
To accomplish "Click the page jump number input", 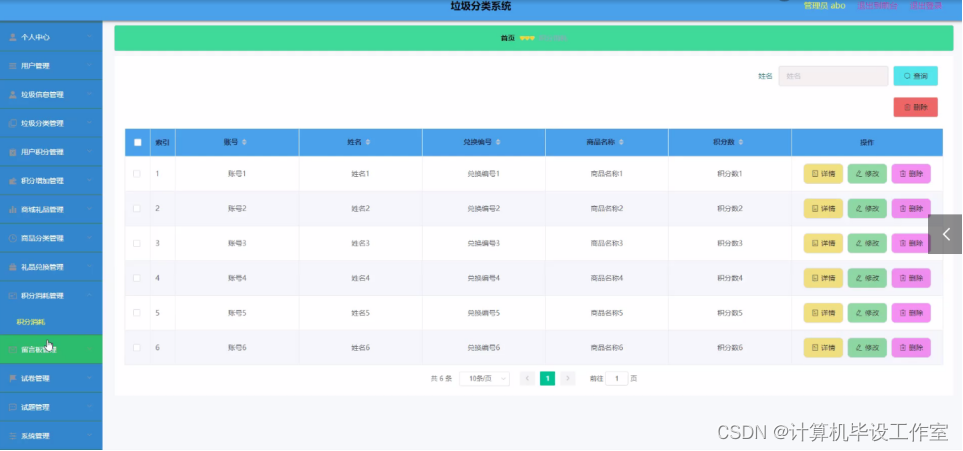I will click(x=617, y=379).
